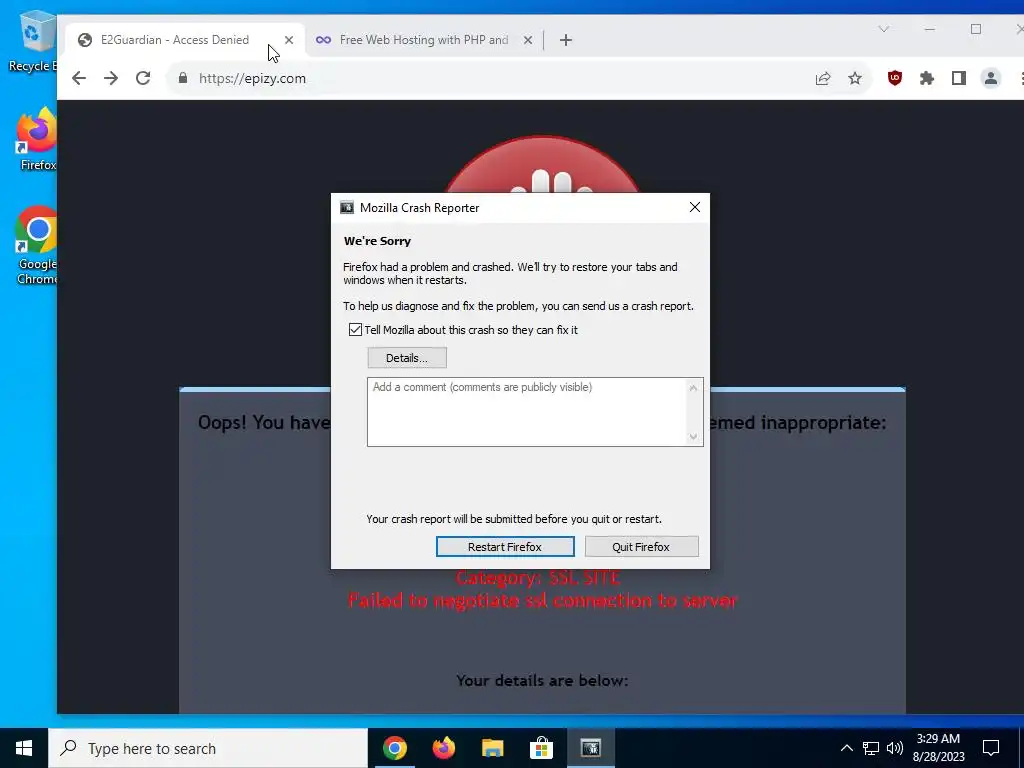Close the Free Web Hosting tab
Screen dimensions: 1024x768
point(528,40)
